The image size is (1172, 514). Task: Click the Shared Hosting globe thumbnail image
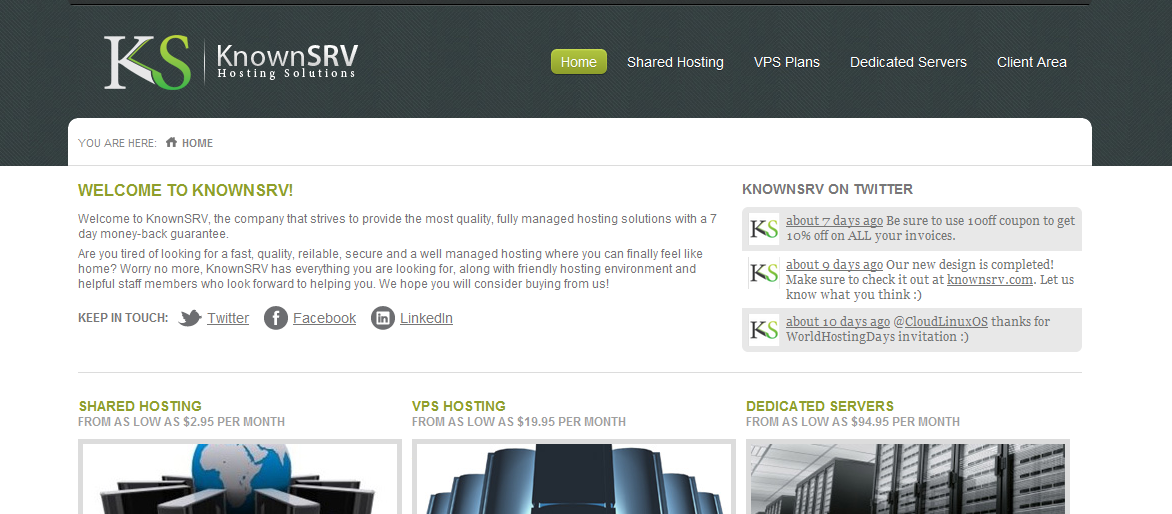click(239, 478)
